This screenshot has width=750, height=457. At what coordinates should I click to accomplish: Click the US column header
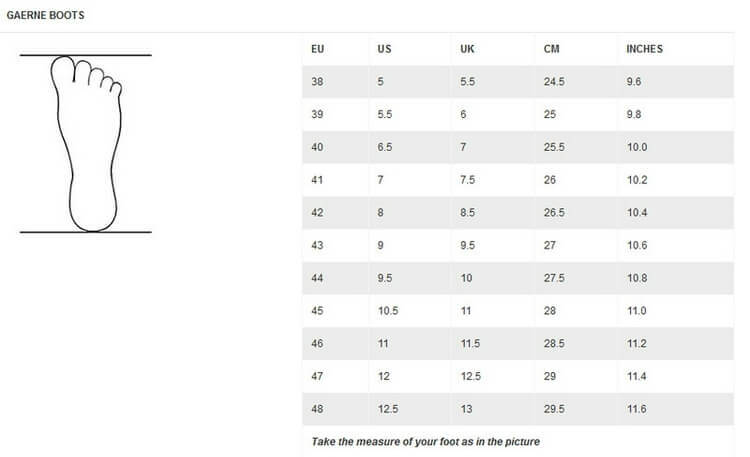[x=384, y=49]
